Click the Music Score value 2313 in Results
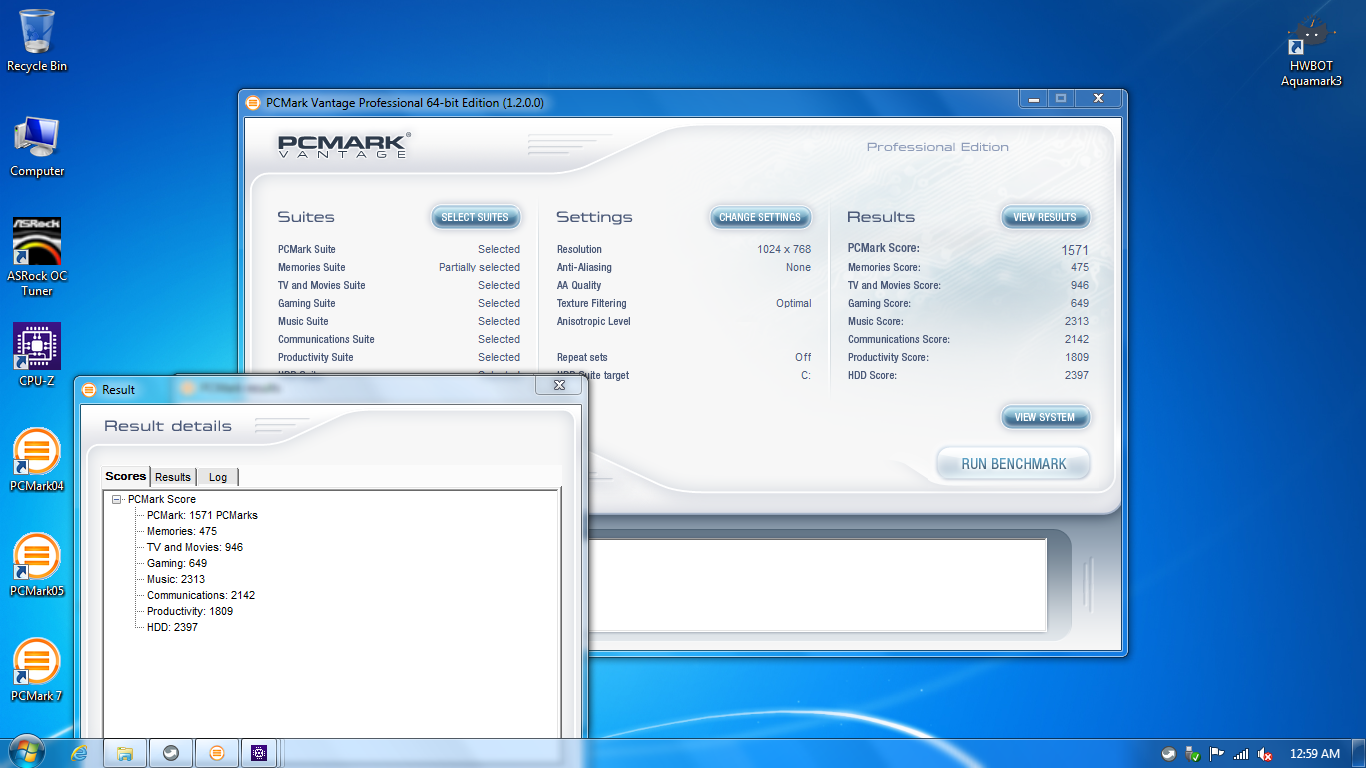1366x768 pixels. (1077, 321)
